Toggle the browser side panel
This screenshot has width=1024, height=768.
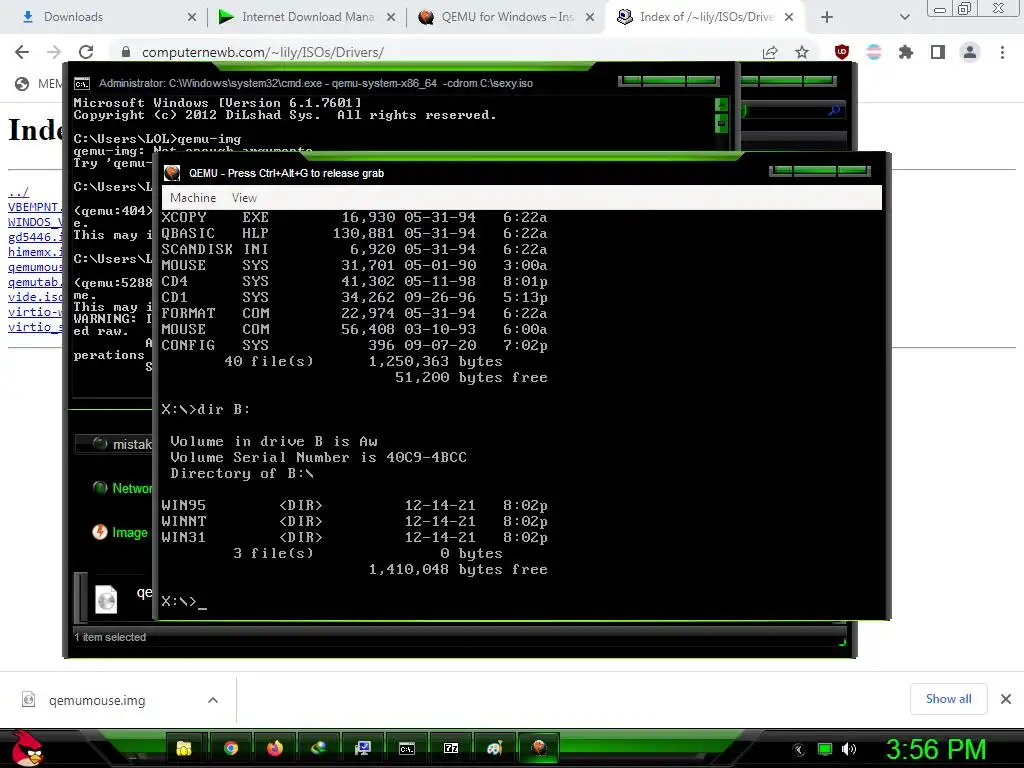(938, 52)
